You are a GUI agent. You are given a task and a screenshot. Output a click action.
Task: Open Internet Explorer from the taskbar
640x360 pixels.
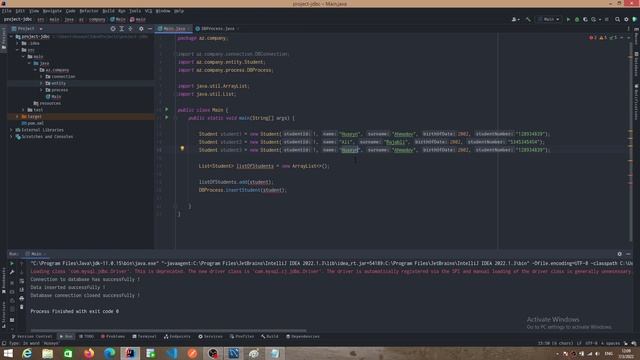click(x=27, y=353)
